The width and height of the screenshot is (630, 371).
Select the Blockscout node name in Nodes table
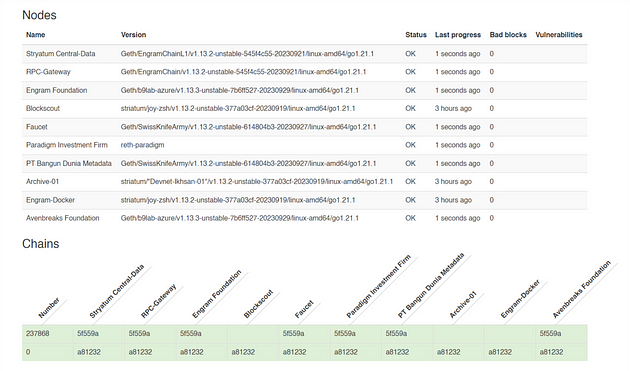pyautogui.click(x=43, y=109)
